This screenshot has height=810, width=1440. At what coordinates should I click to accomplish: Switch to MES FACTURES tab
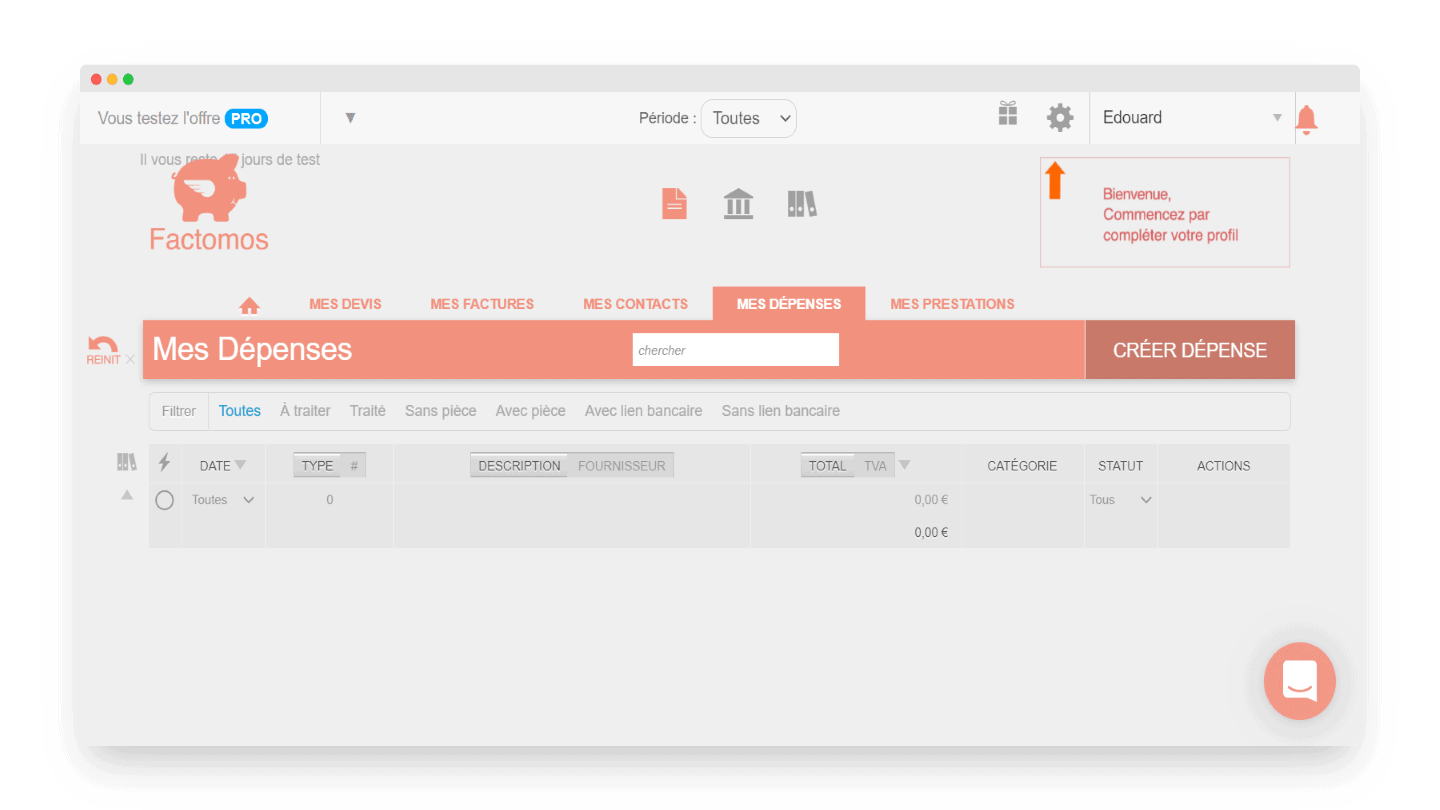coord(482,304)
